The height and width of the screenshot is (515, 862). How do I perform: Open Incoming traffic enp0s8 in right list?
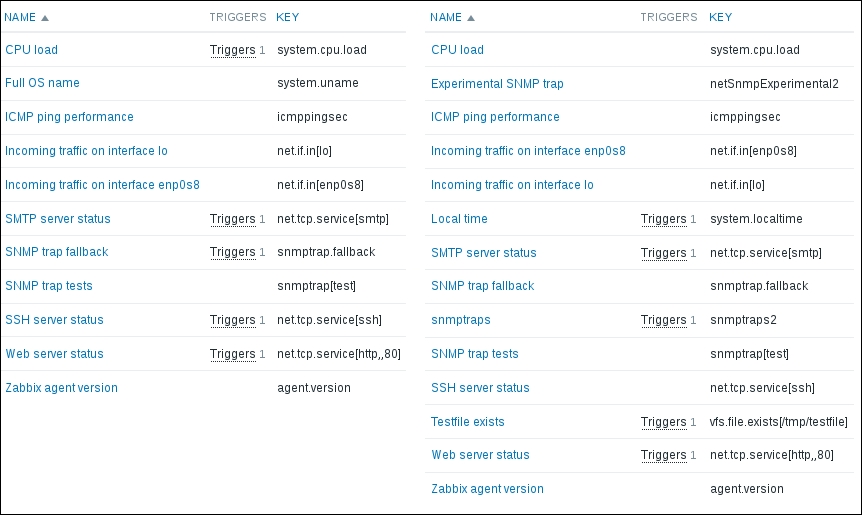528,151
